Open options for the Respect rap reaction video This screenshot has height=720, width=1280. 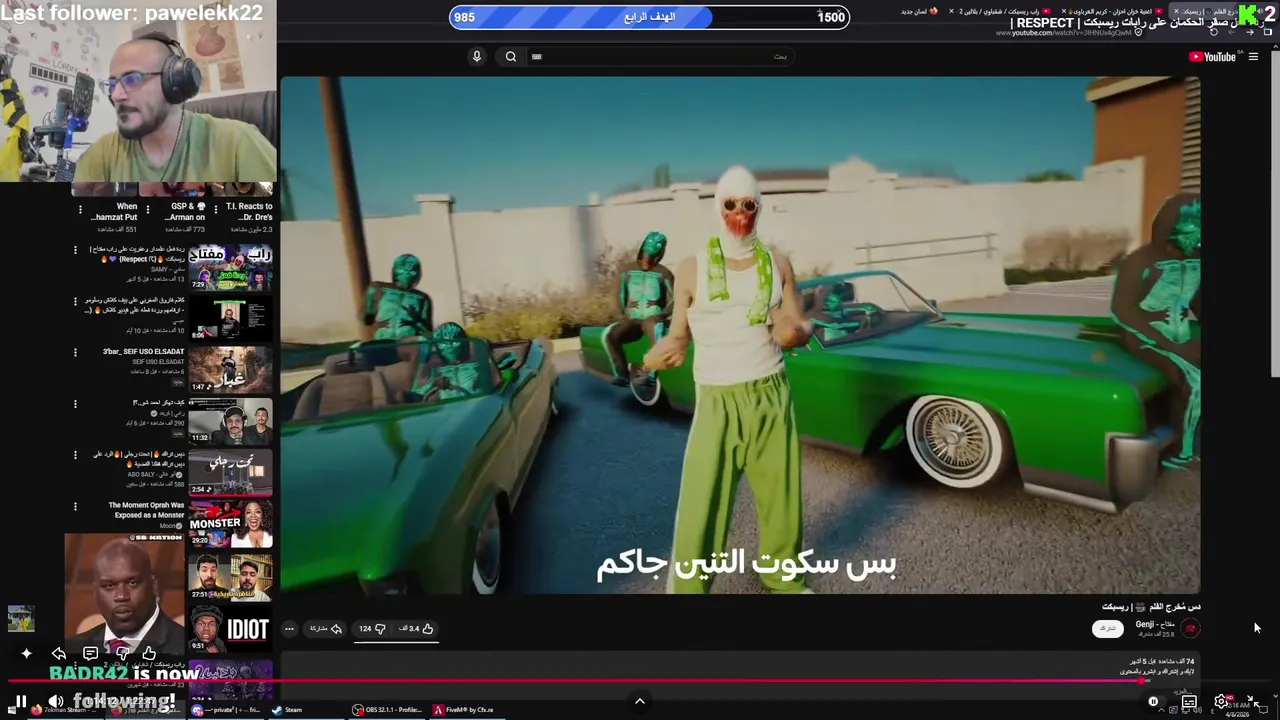pos(75,250)
